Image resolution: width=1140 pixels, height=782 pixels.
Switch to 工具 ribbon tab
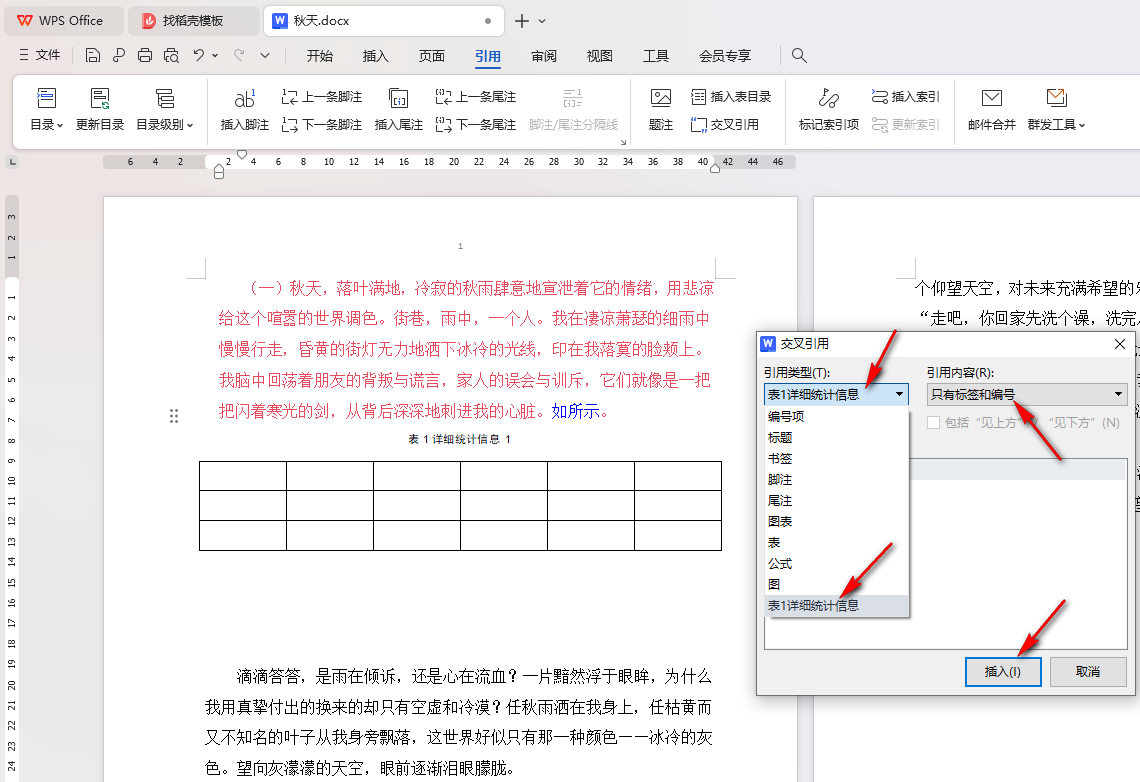pyautogui.click(x=655, y=56)
